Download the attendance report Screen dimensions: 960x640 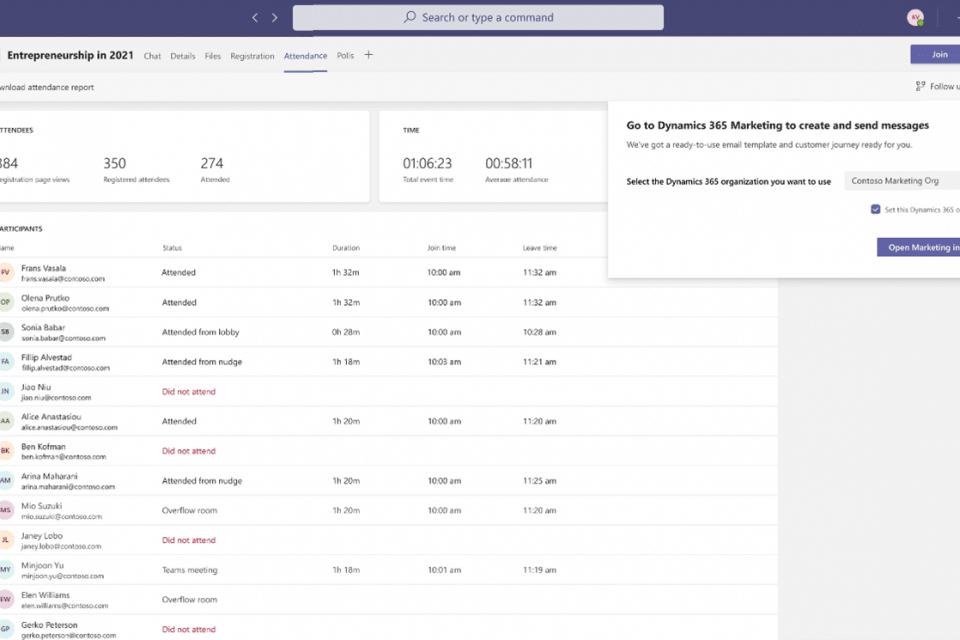pos(47,87)
